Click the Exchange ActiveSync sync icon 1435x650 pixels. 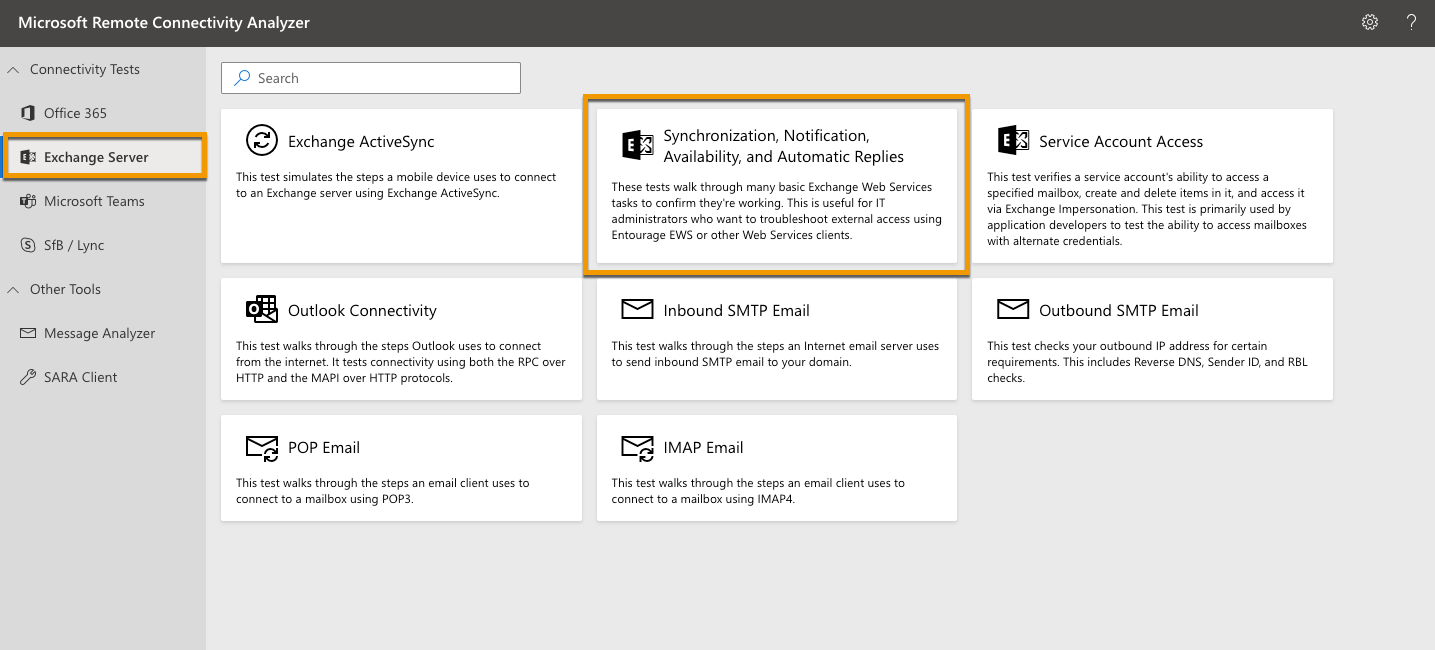tap(262, 141)
